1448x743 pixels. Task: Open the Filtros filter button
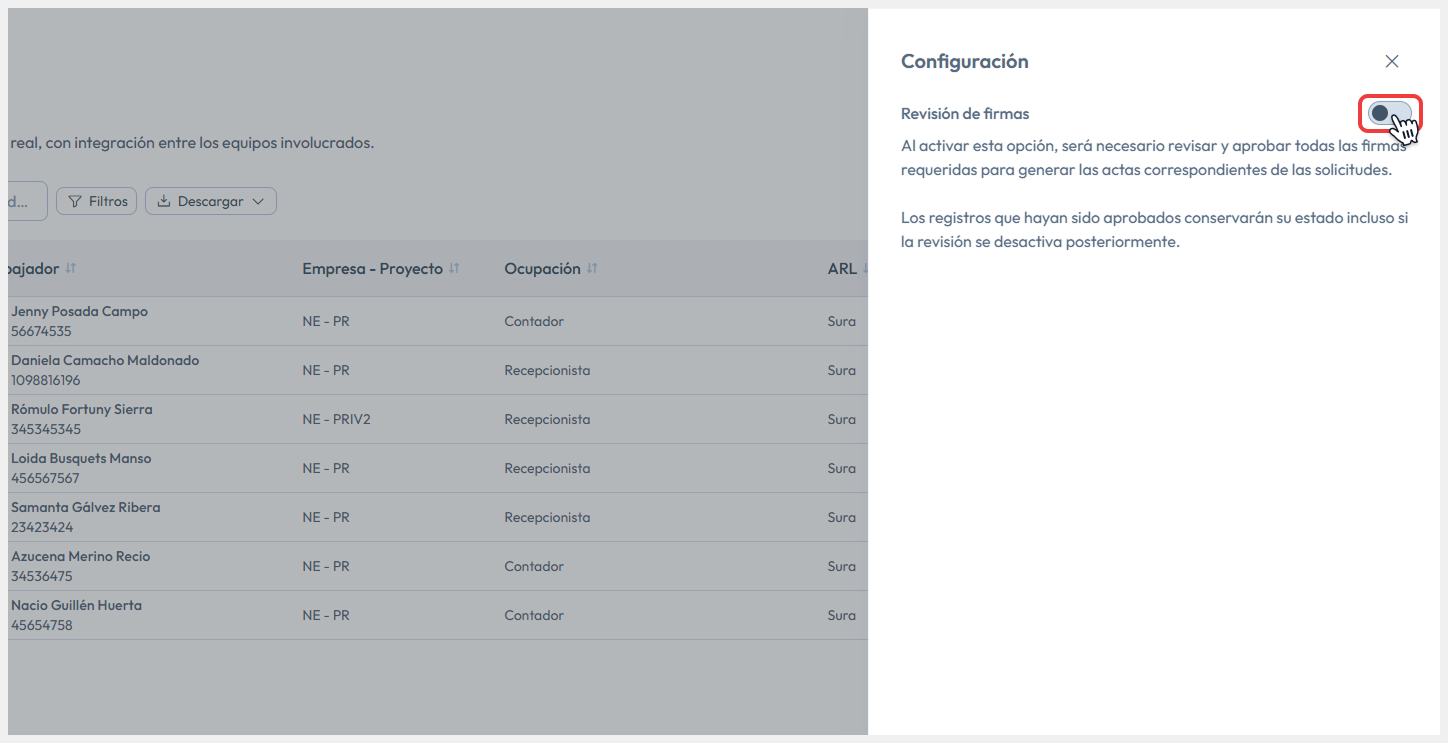pos(97,201)
